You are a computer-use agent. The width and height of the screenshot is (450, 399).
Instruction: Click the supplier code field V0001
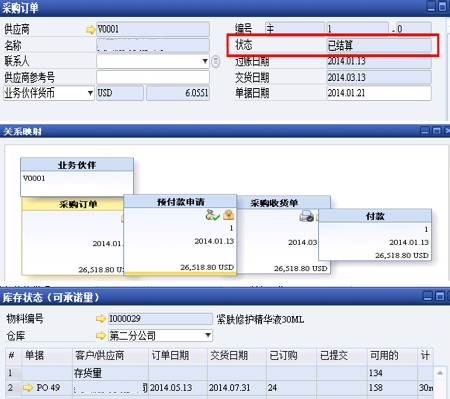pos(153,29)
